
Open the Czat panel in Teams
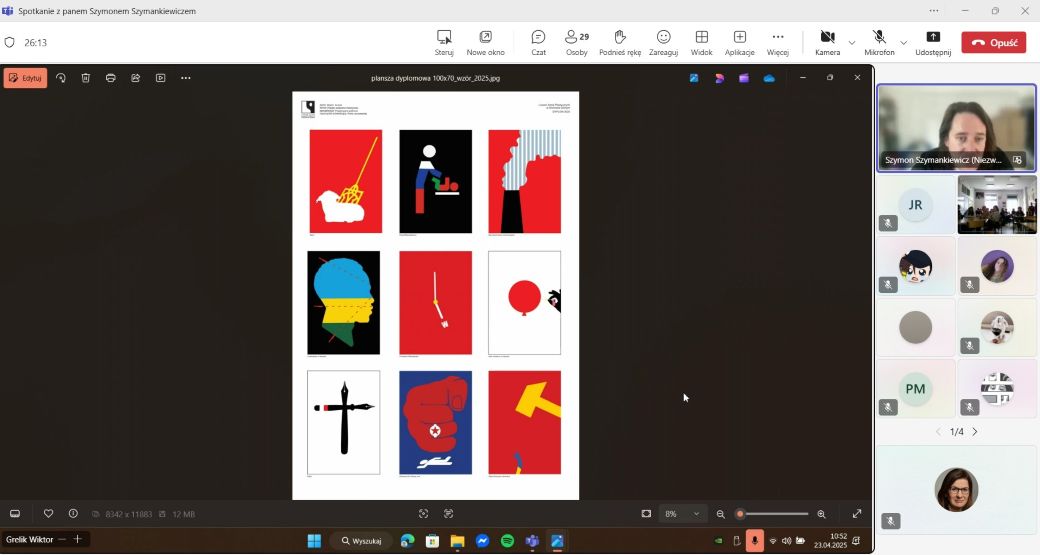tap(538, 41)
